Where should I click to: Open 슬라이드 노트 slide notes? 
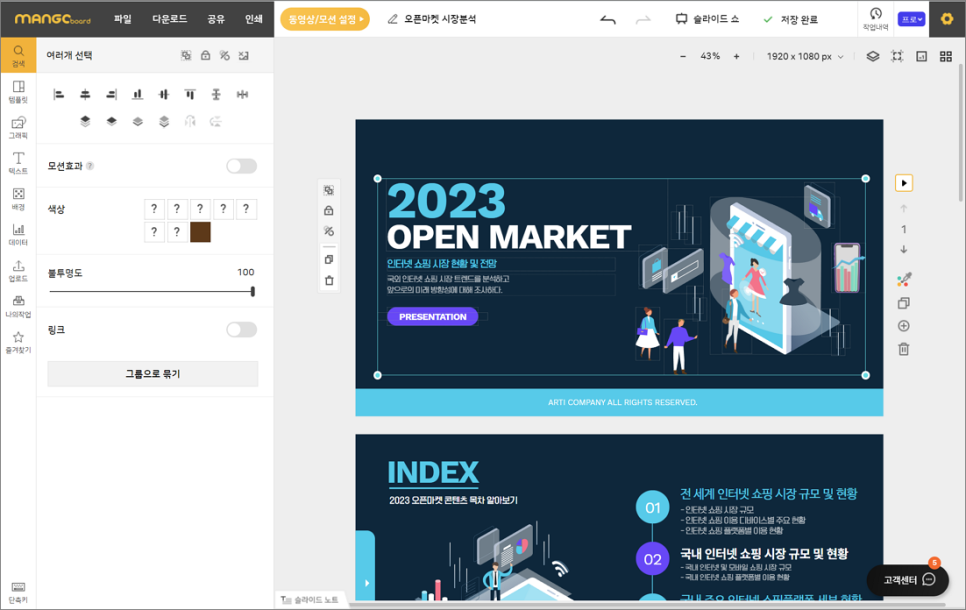(310, 600)
